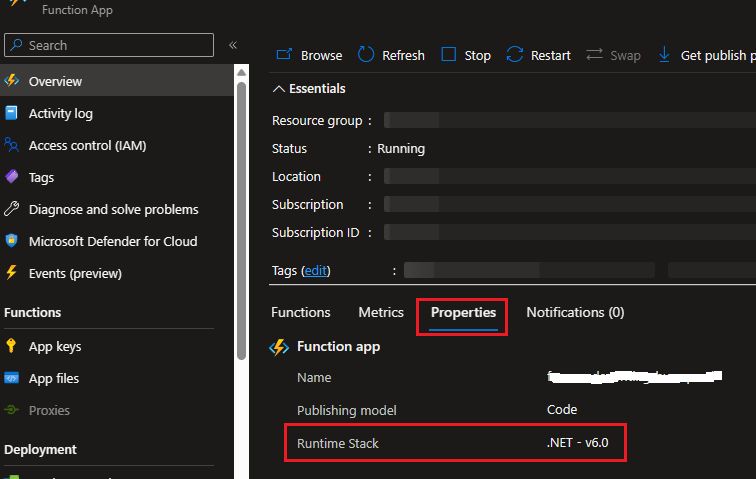Screen dimensions: 756x479
Task: Open the Notifications (0) tab
Action: tap(575, 313)
